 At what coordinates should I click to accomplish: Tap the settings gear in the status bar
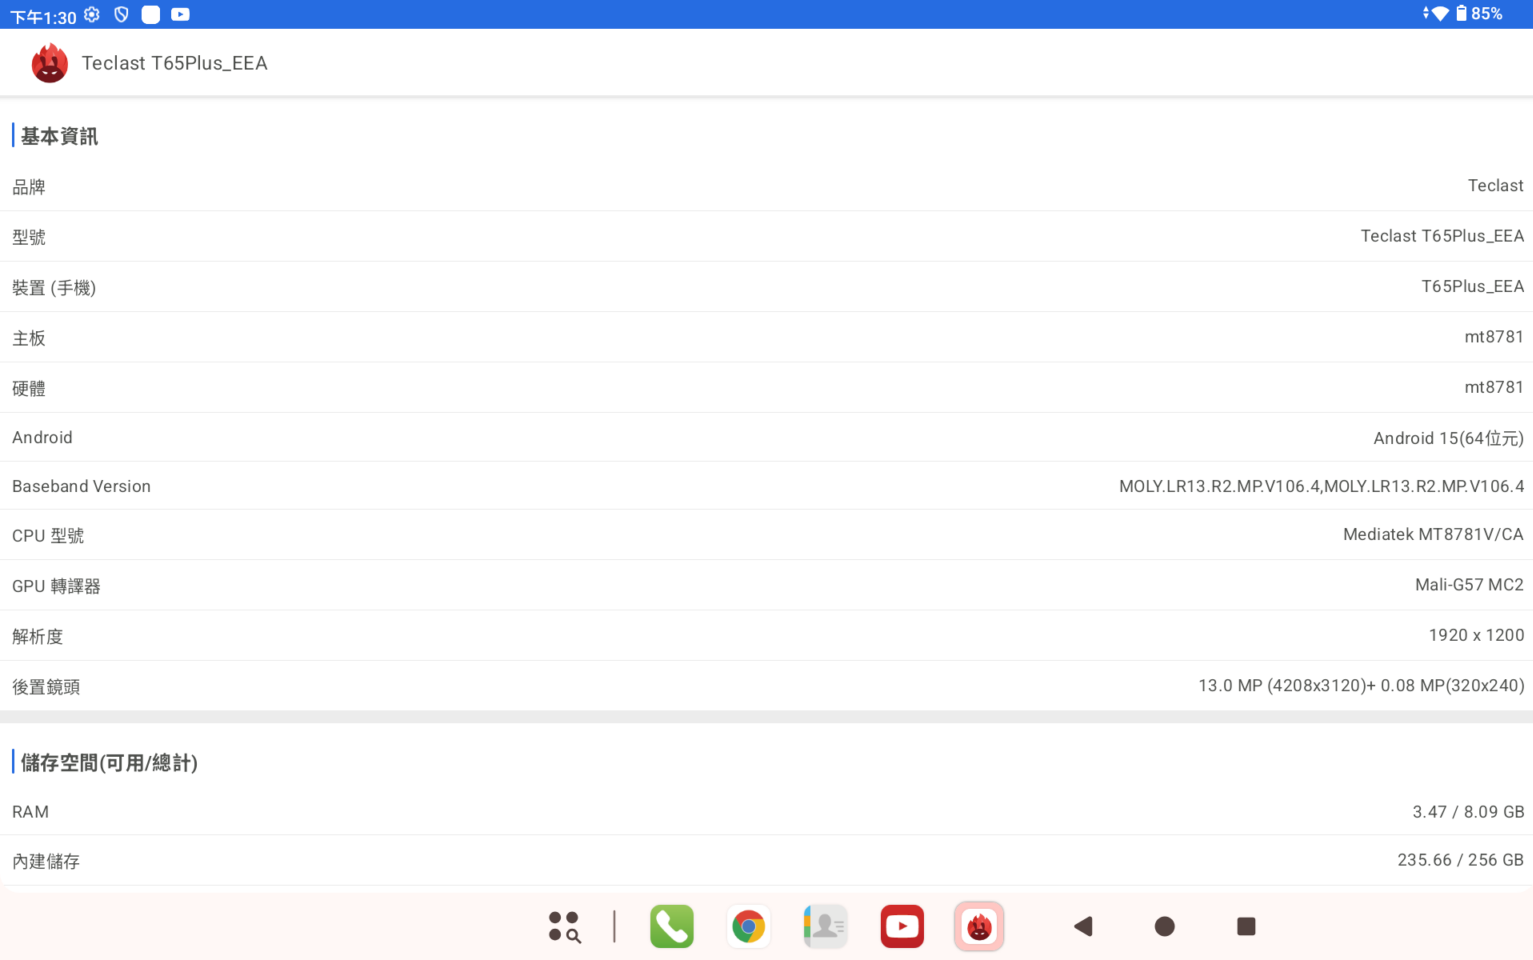(x=92, y=15)
